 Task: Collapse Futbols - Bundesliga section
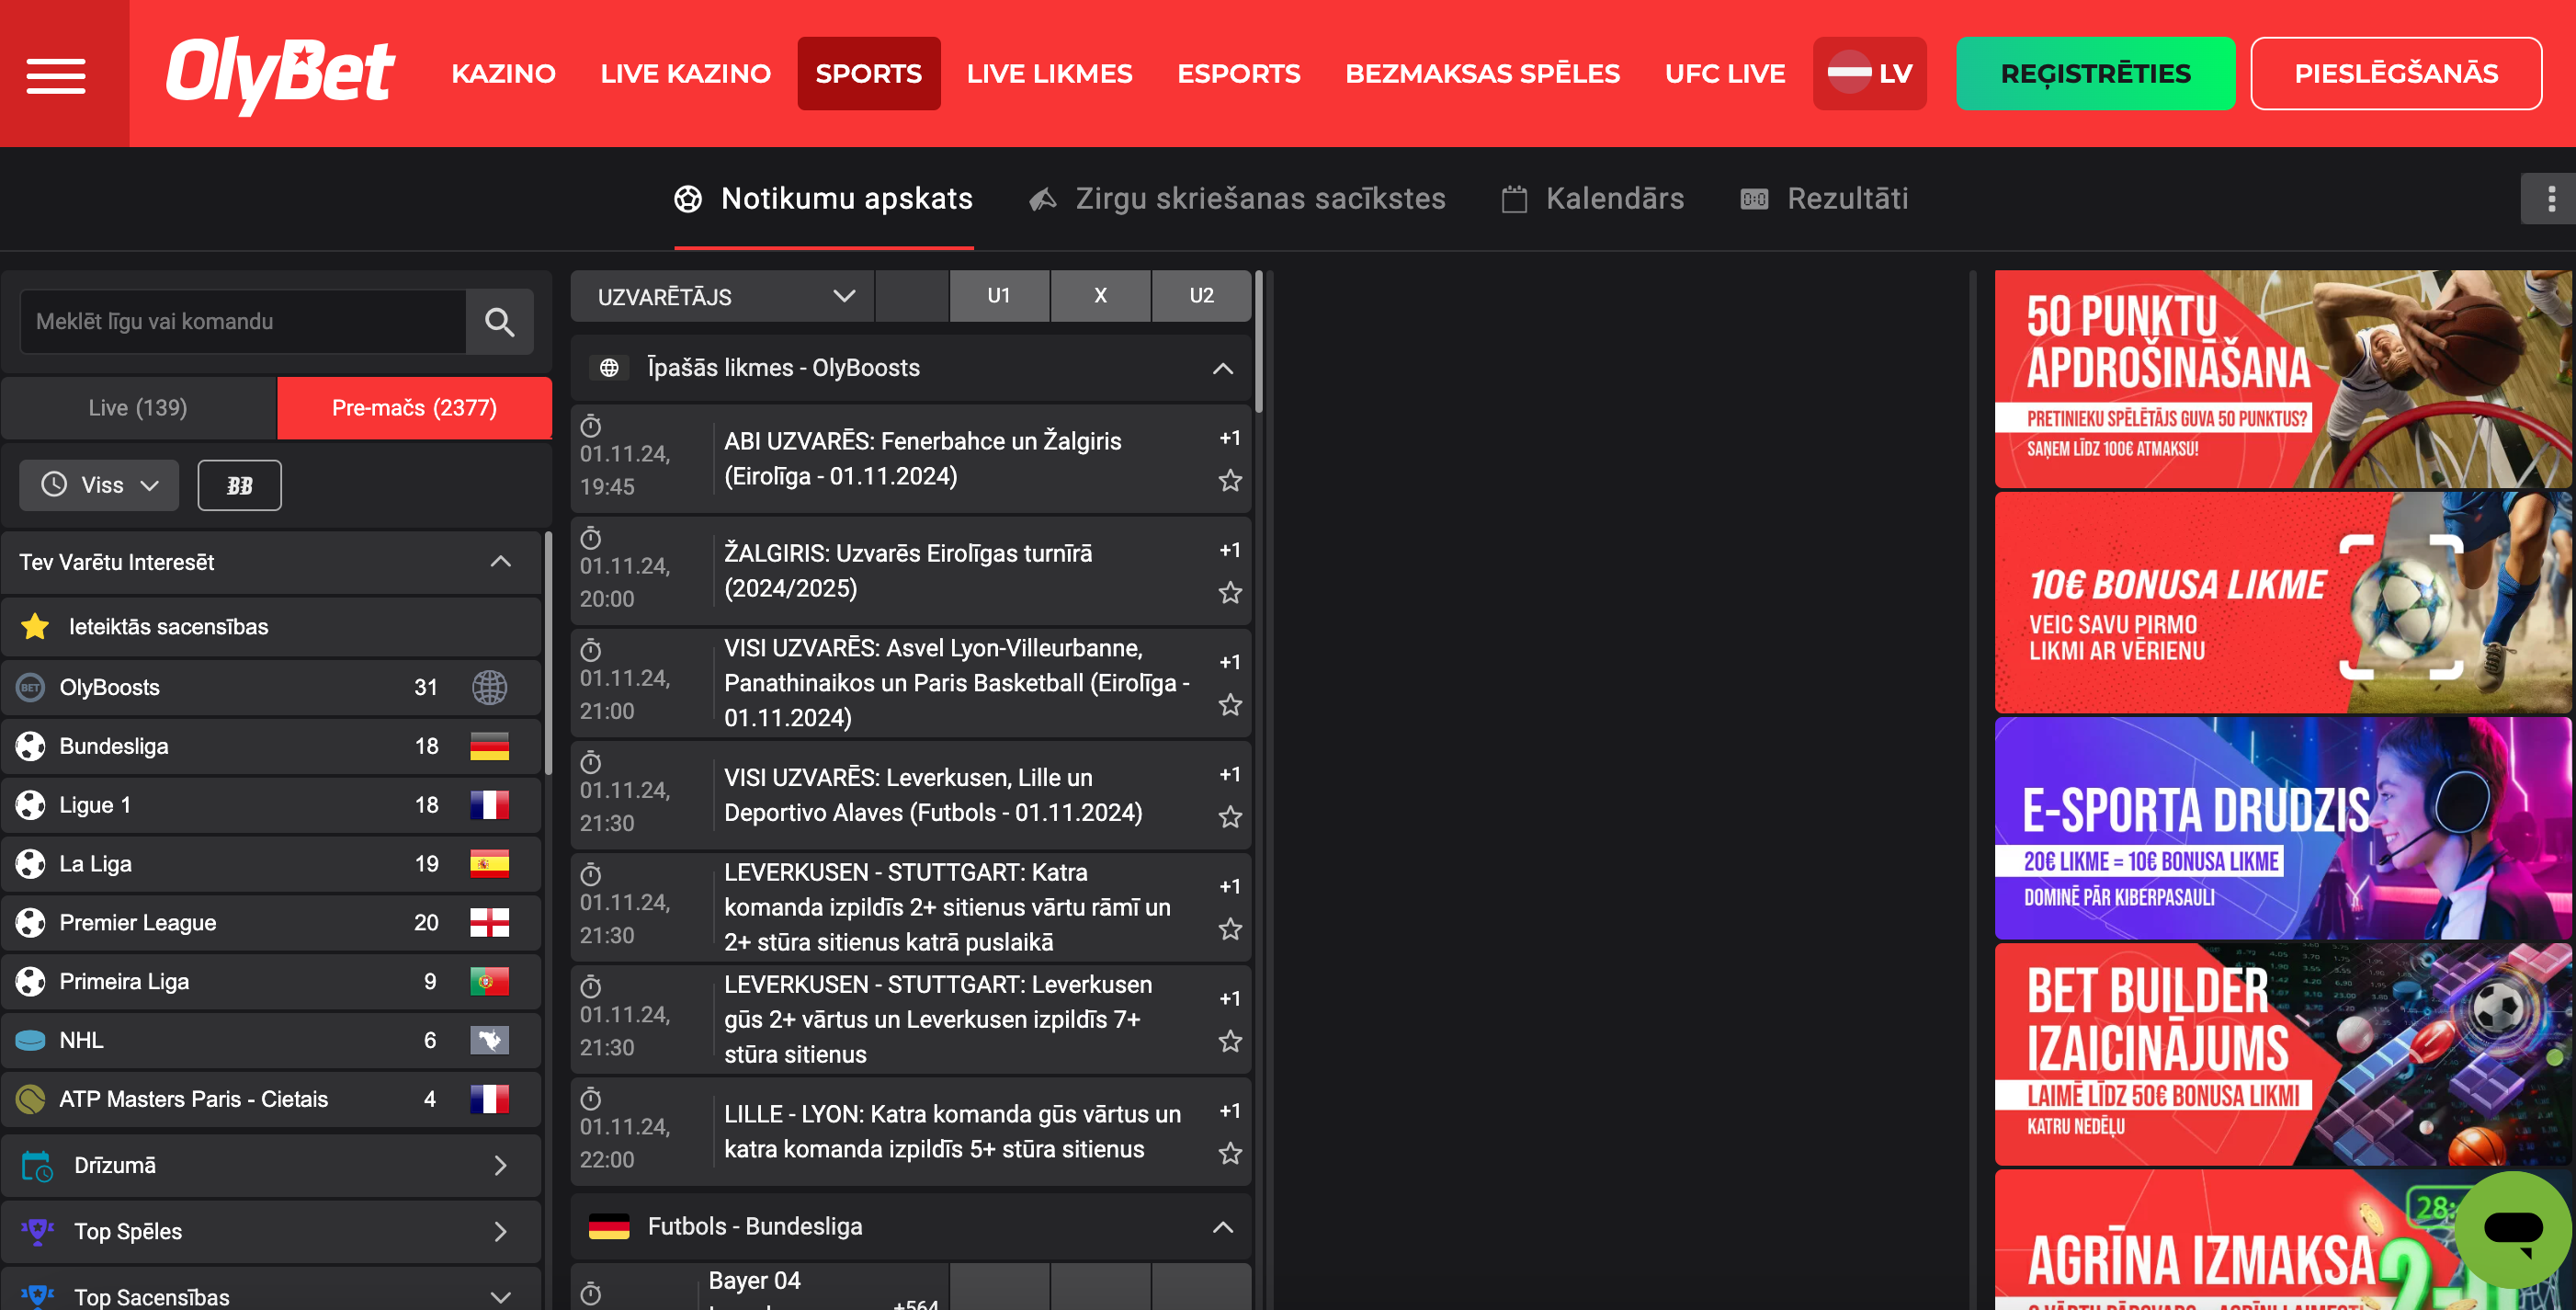pos(1222,1227)
